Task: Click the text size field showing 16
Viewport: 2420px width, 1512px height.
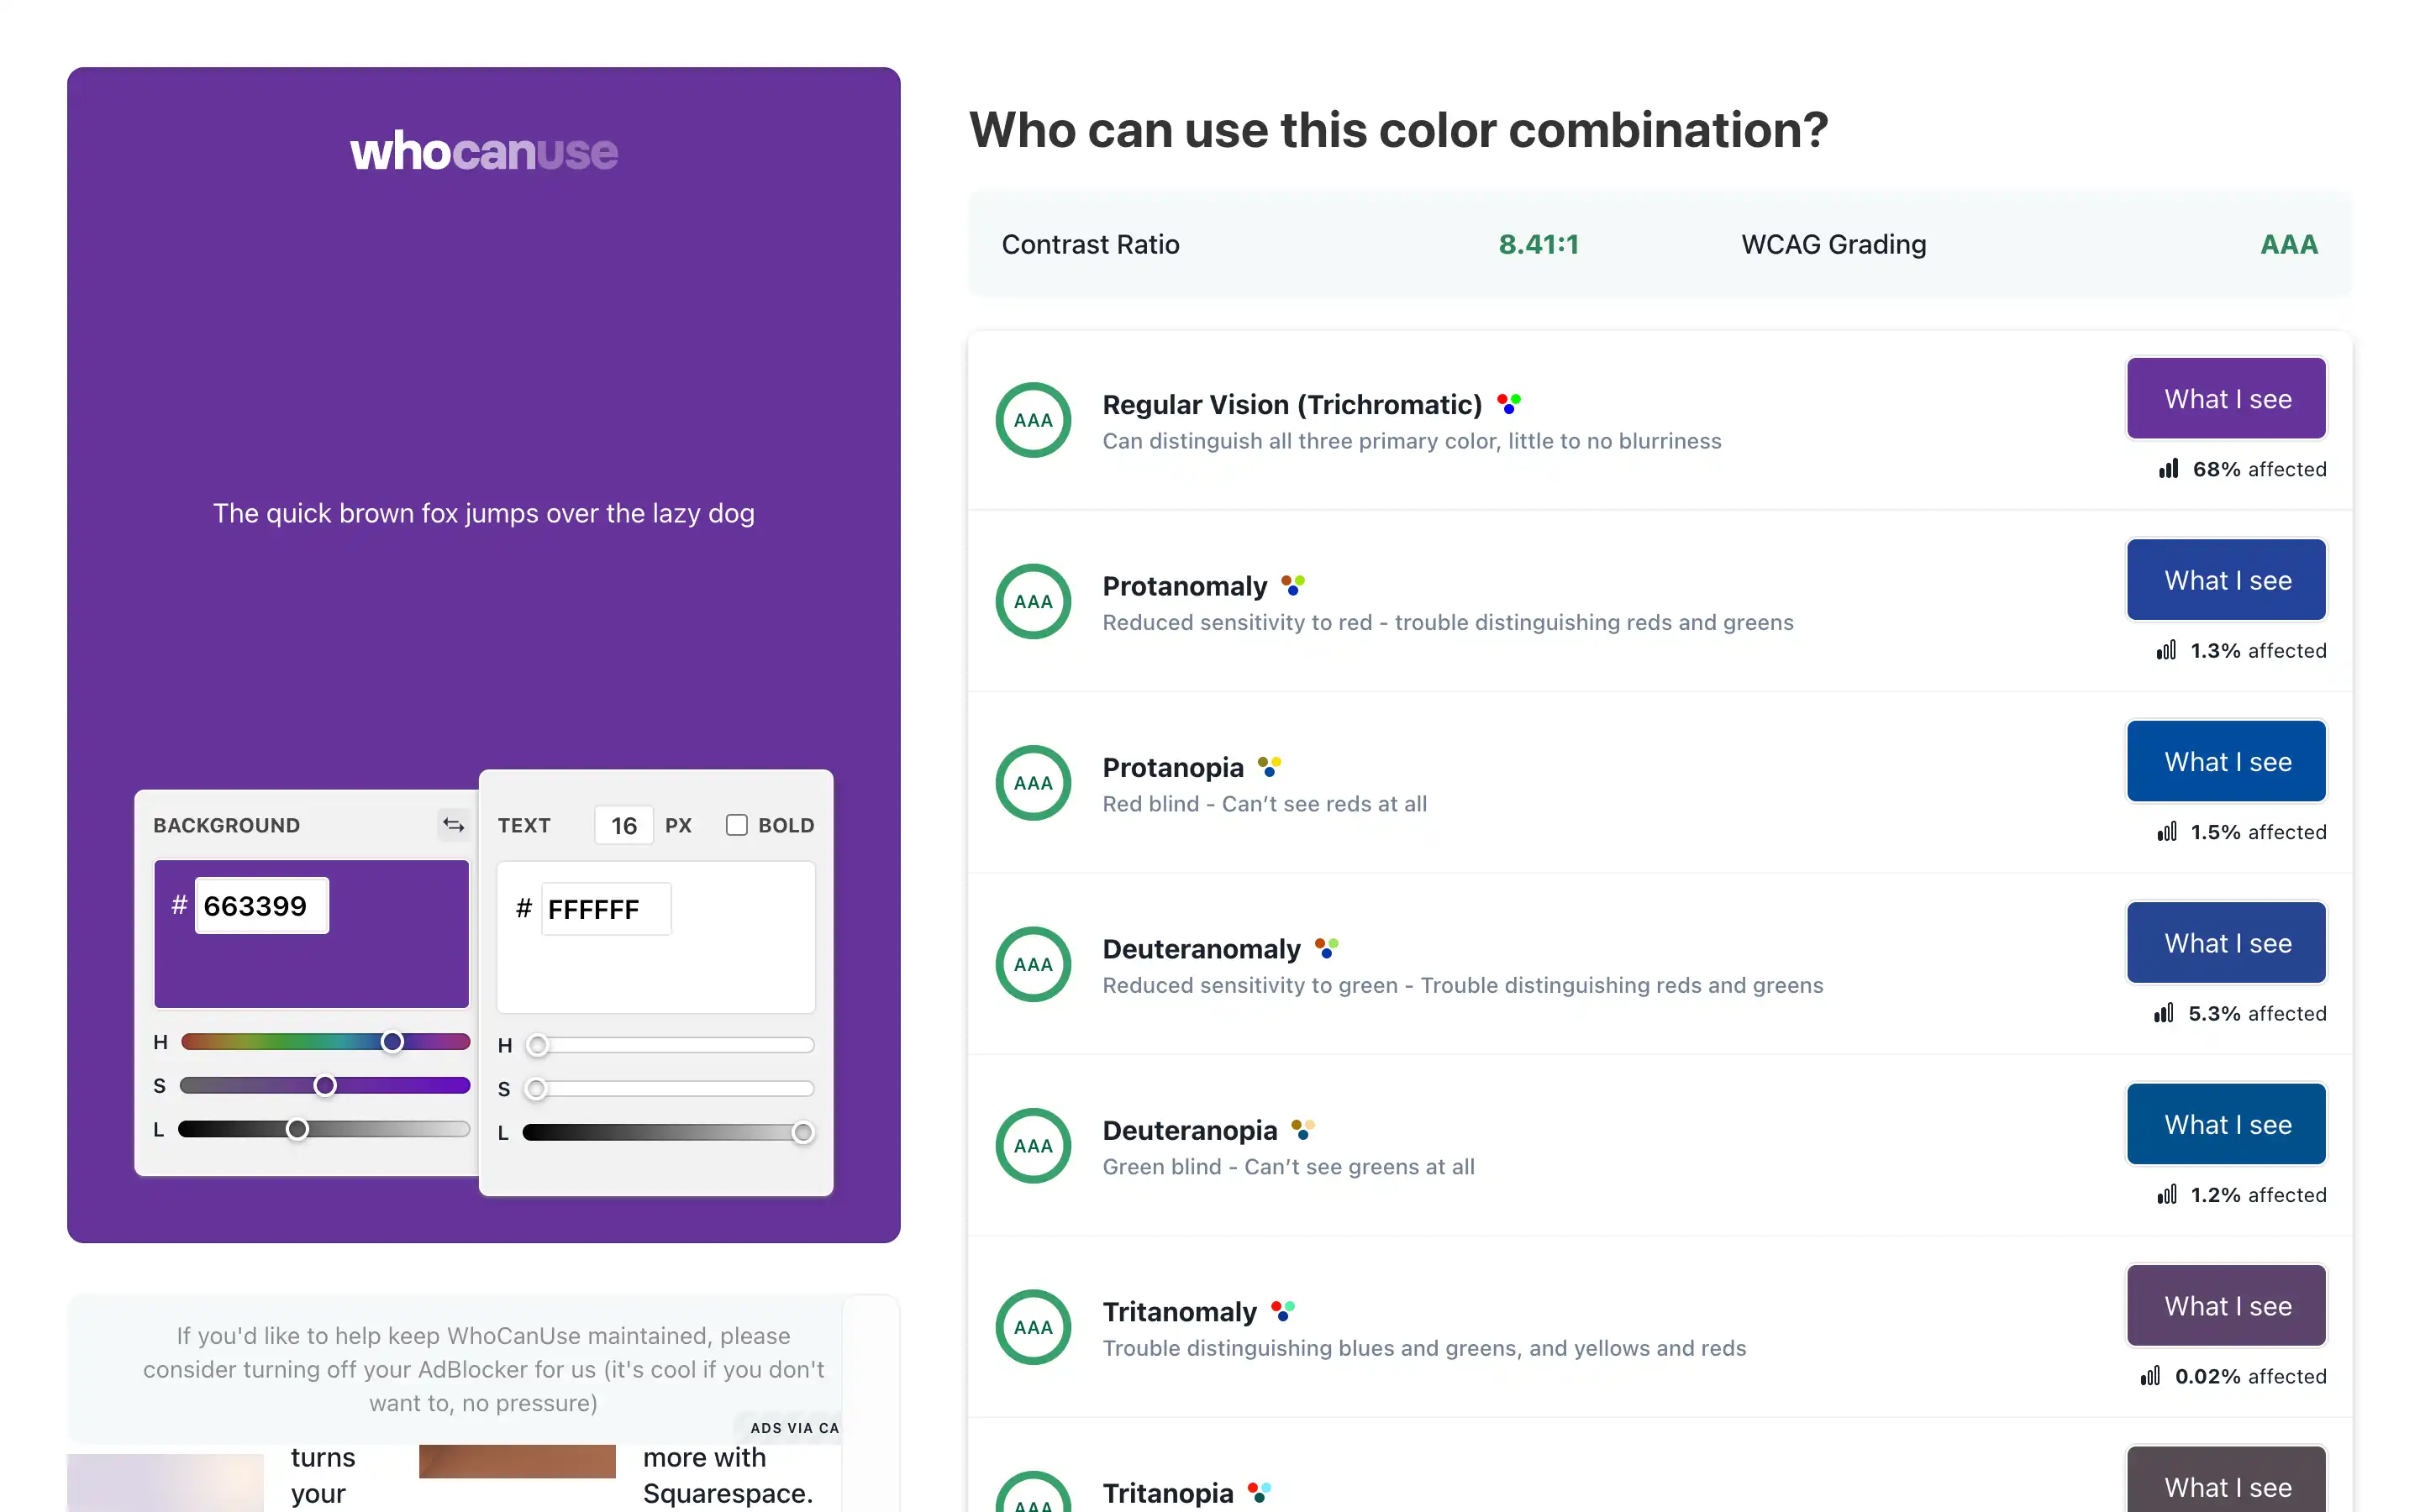Action: (624, 825)
